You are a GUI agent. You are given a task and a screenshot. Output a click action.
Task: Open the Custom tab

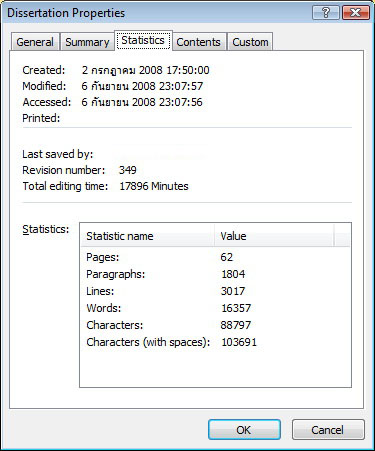pos(250,42)
